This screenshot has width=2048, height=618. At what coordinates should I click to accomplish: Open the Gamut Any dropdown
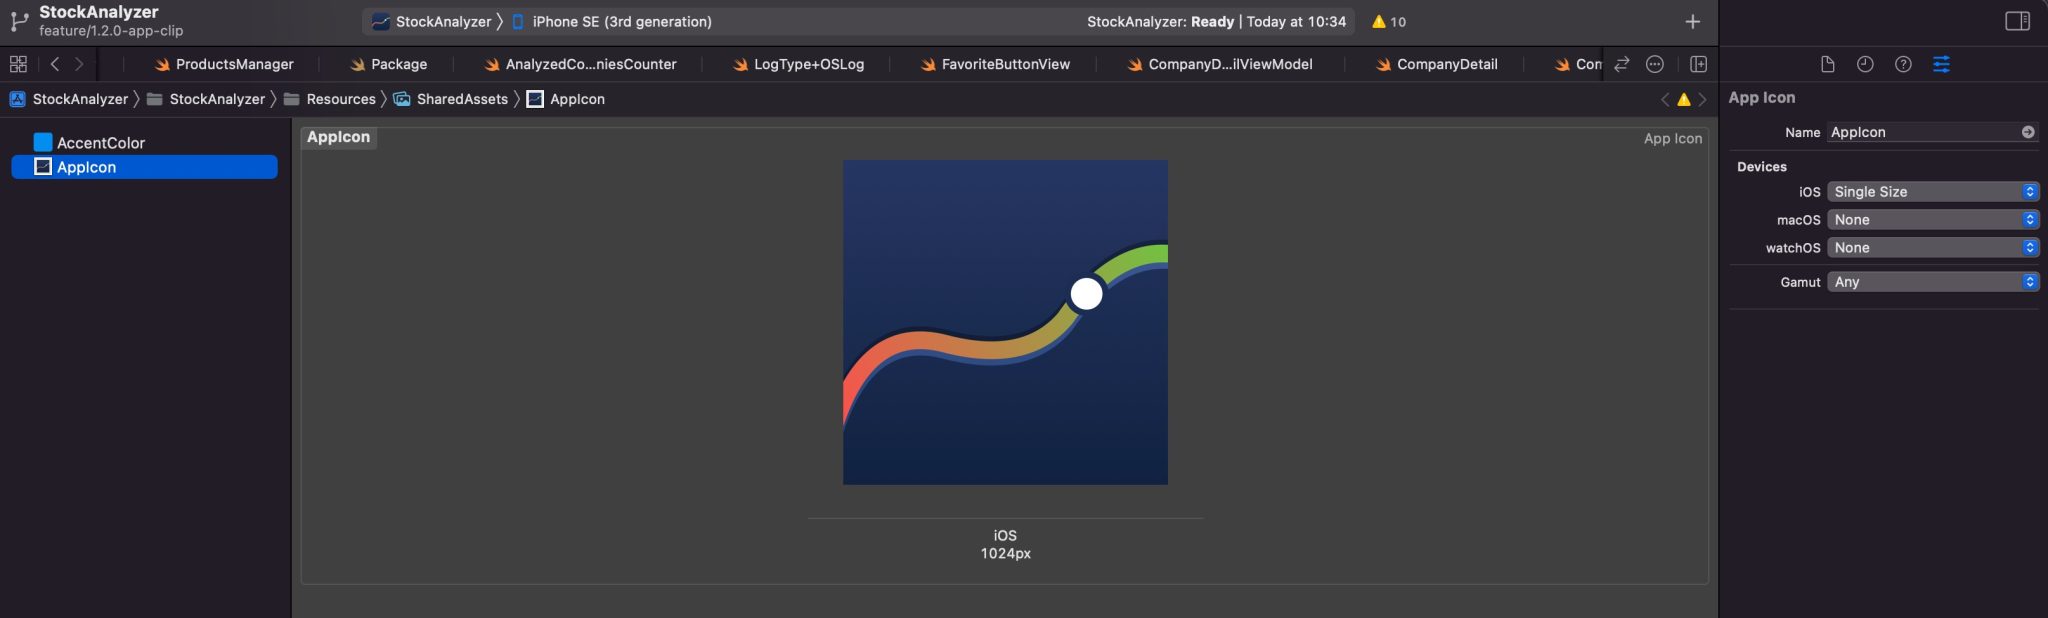pos(1933,282)
